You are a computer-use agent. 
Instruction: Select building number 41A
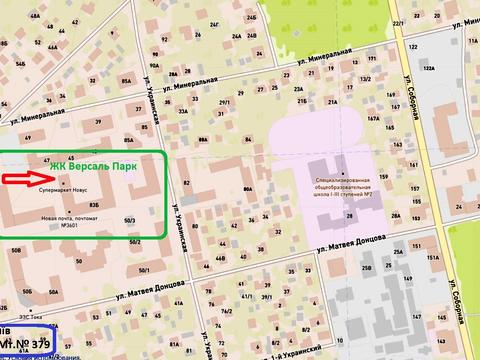point(179,303)
